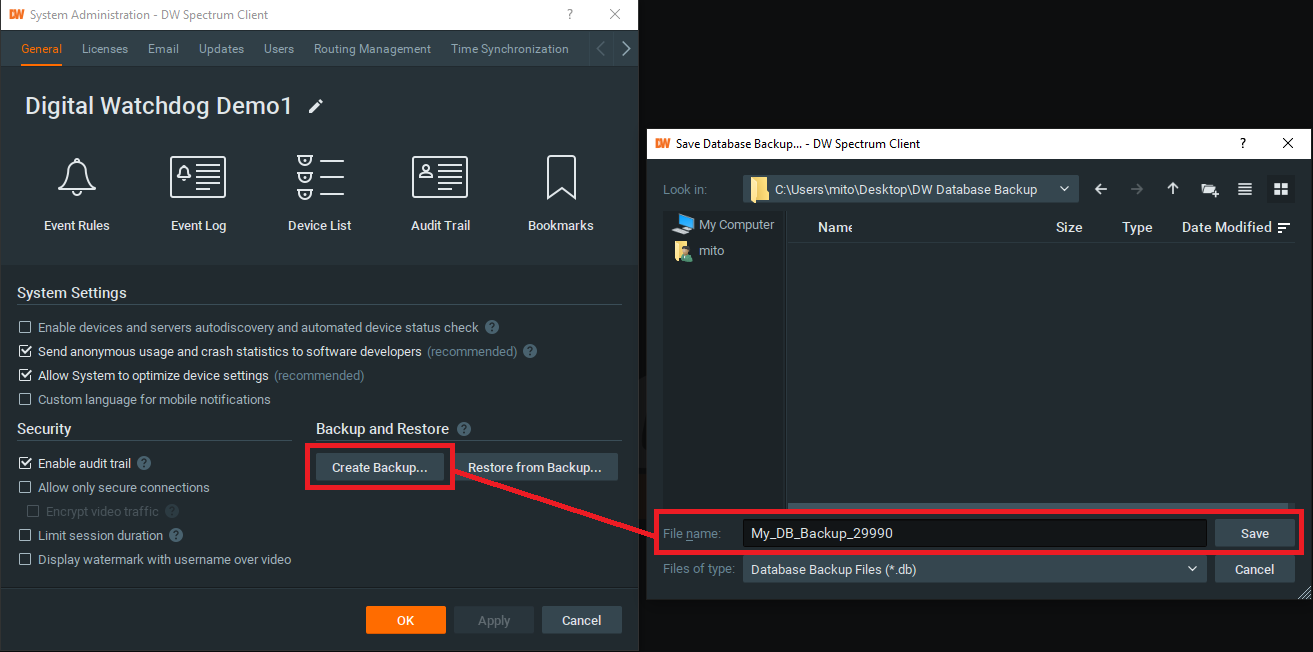Cancel the System Administration dialog
The height and width of the screenshot is (652, 1313).
[x=582, y=620]
